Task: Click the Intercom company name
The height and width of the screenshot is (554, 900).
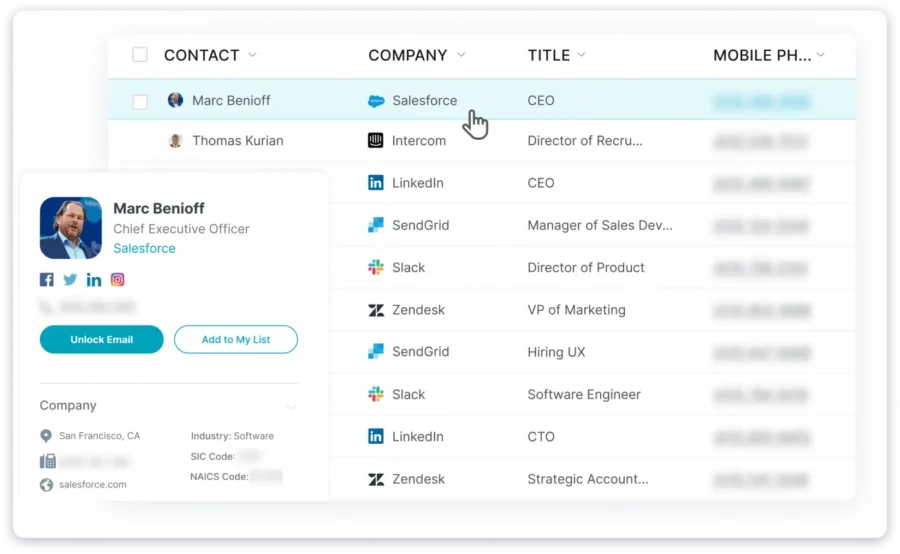Action: coord(418,141)
